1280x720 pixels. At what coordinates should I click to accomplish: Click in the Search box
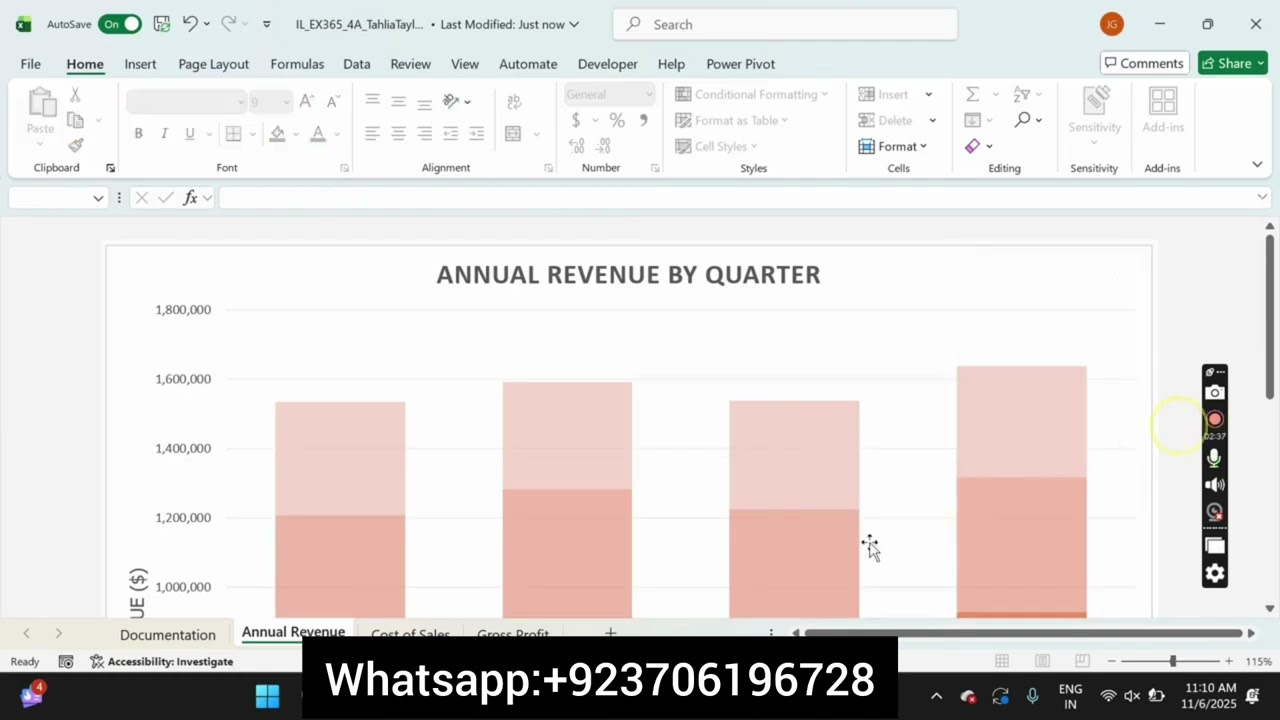tap(785, 24)
